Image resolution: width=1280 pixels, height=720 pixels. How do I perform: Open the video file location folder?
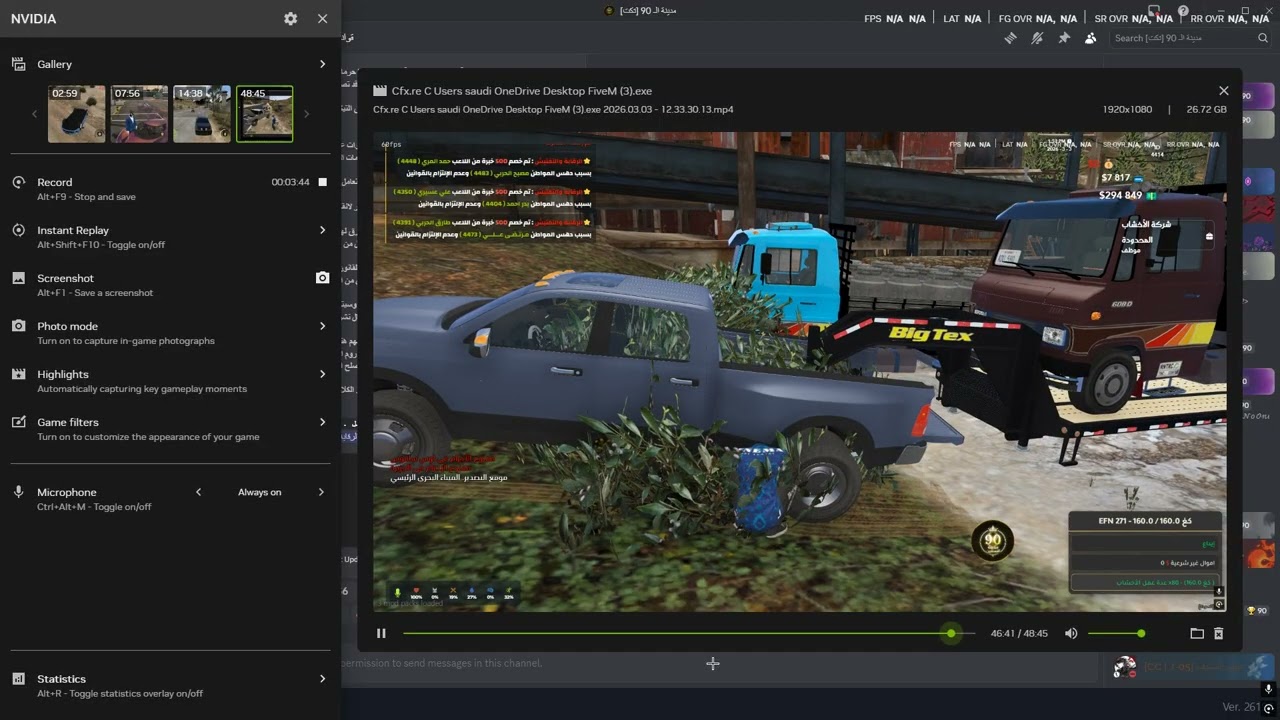click(1197, 633)
